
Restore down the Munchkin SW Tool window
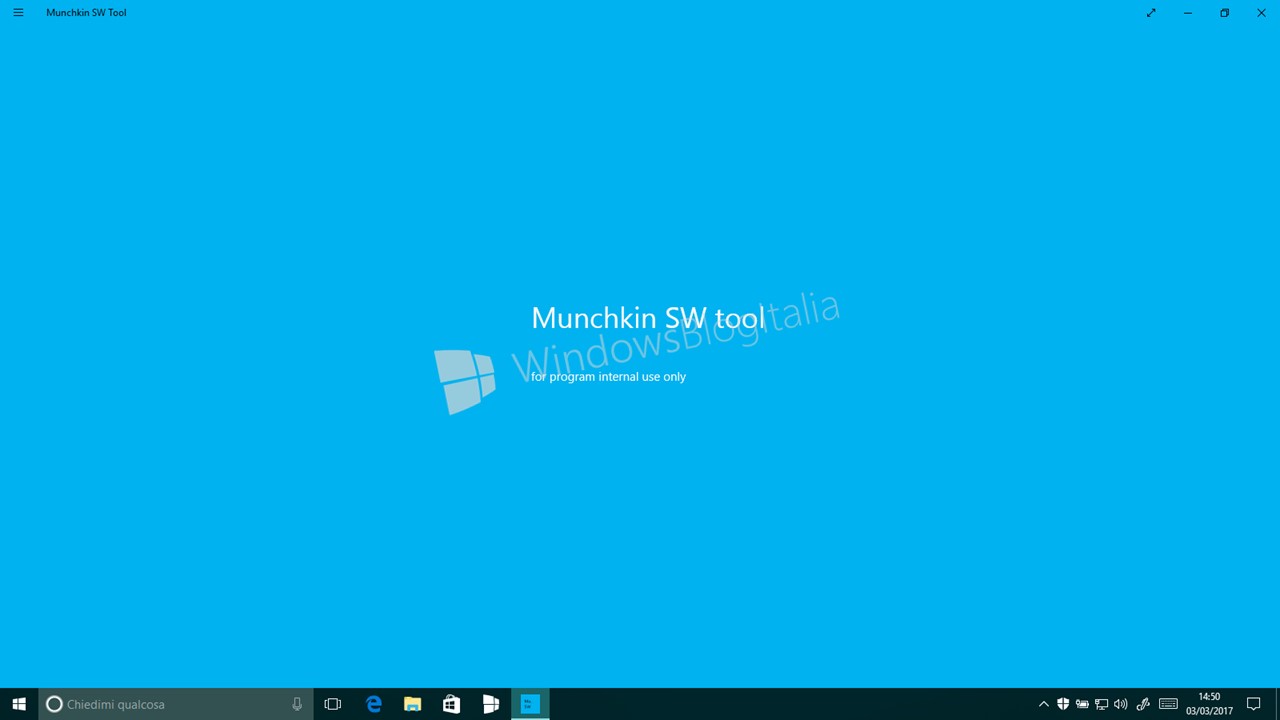(1224, 13)
